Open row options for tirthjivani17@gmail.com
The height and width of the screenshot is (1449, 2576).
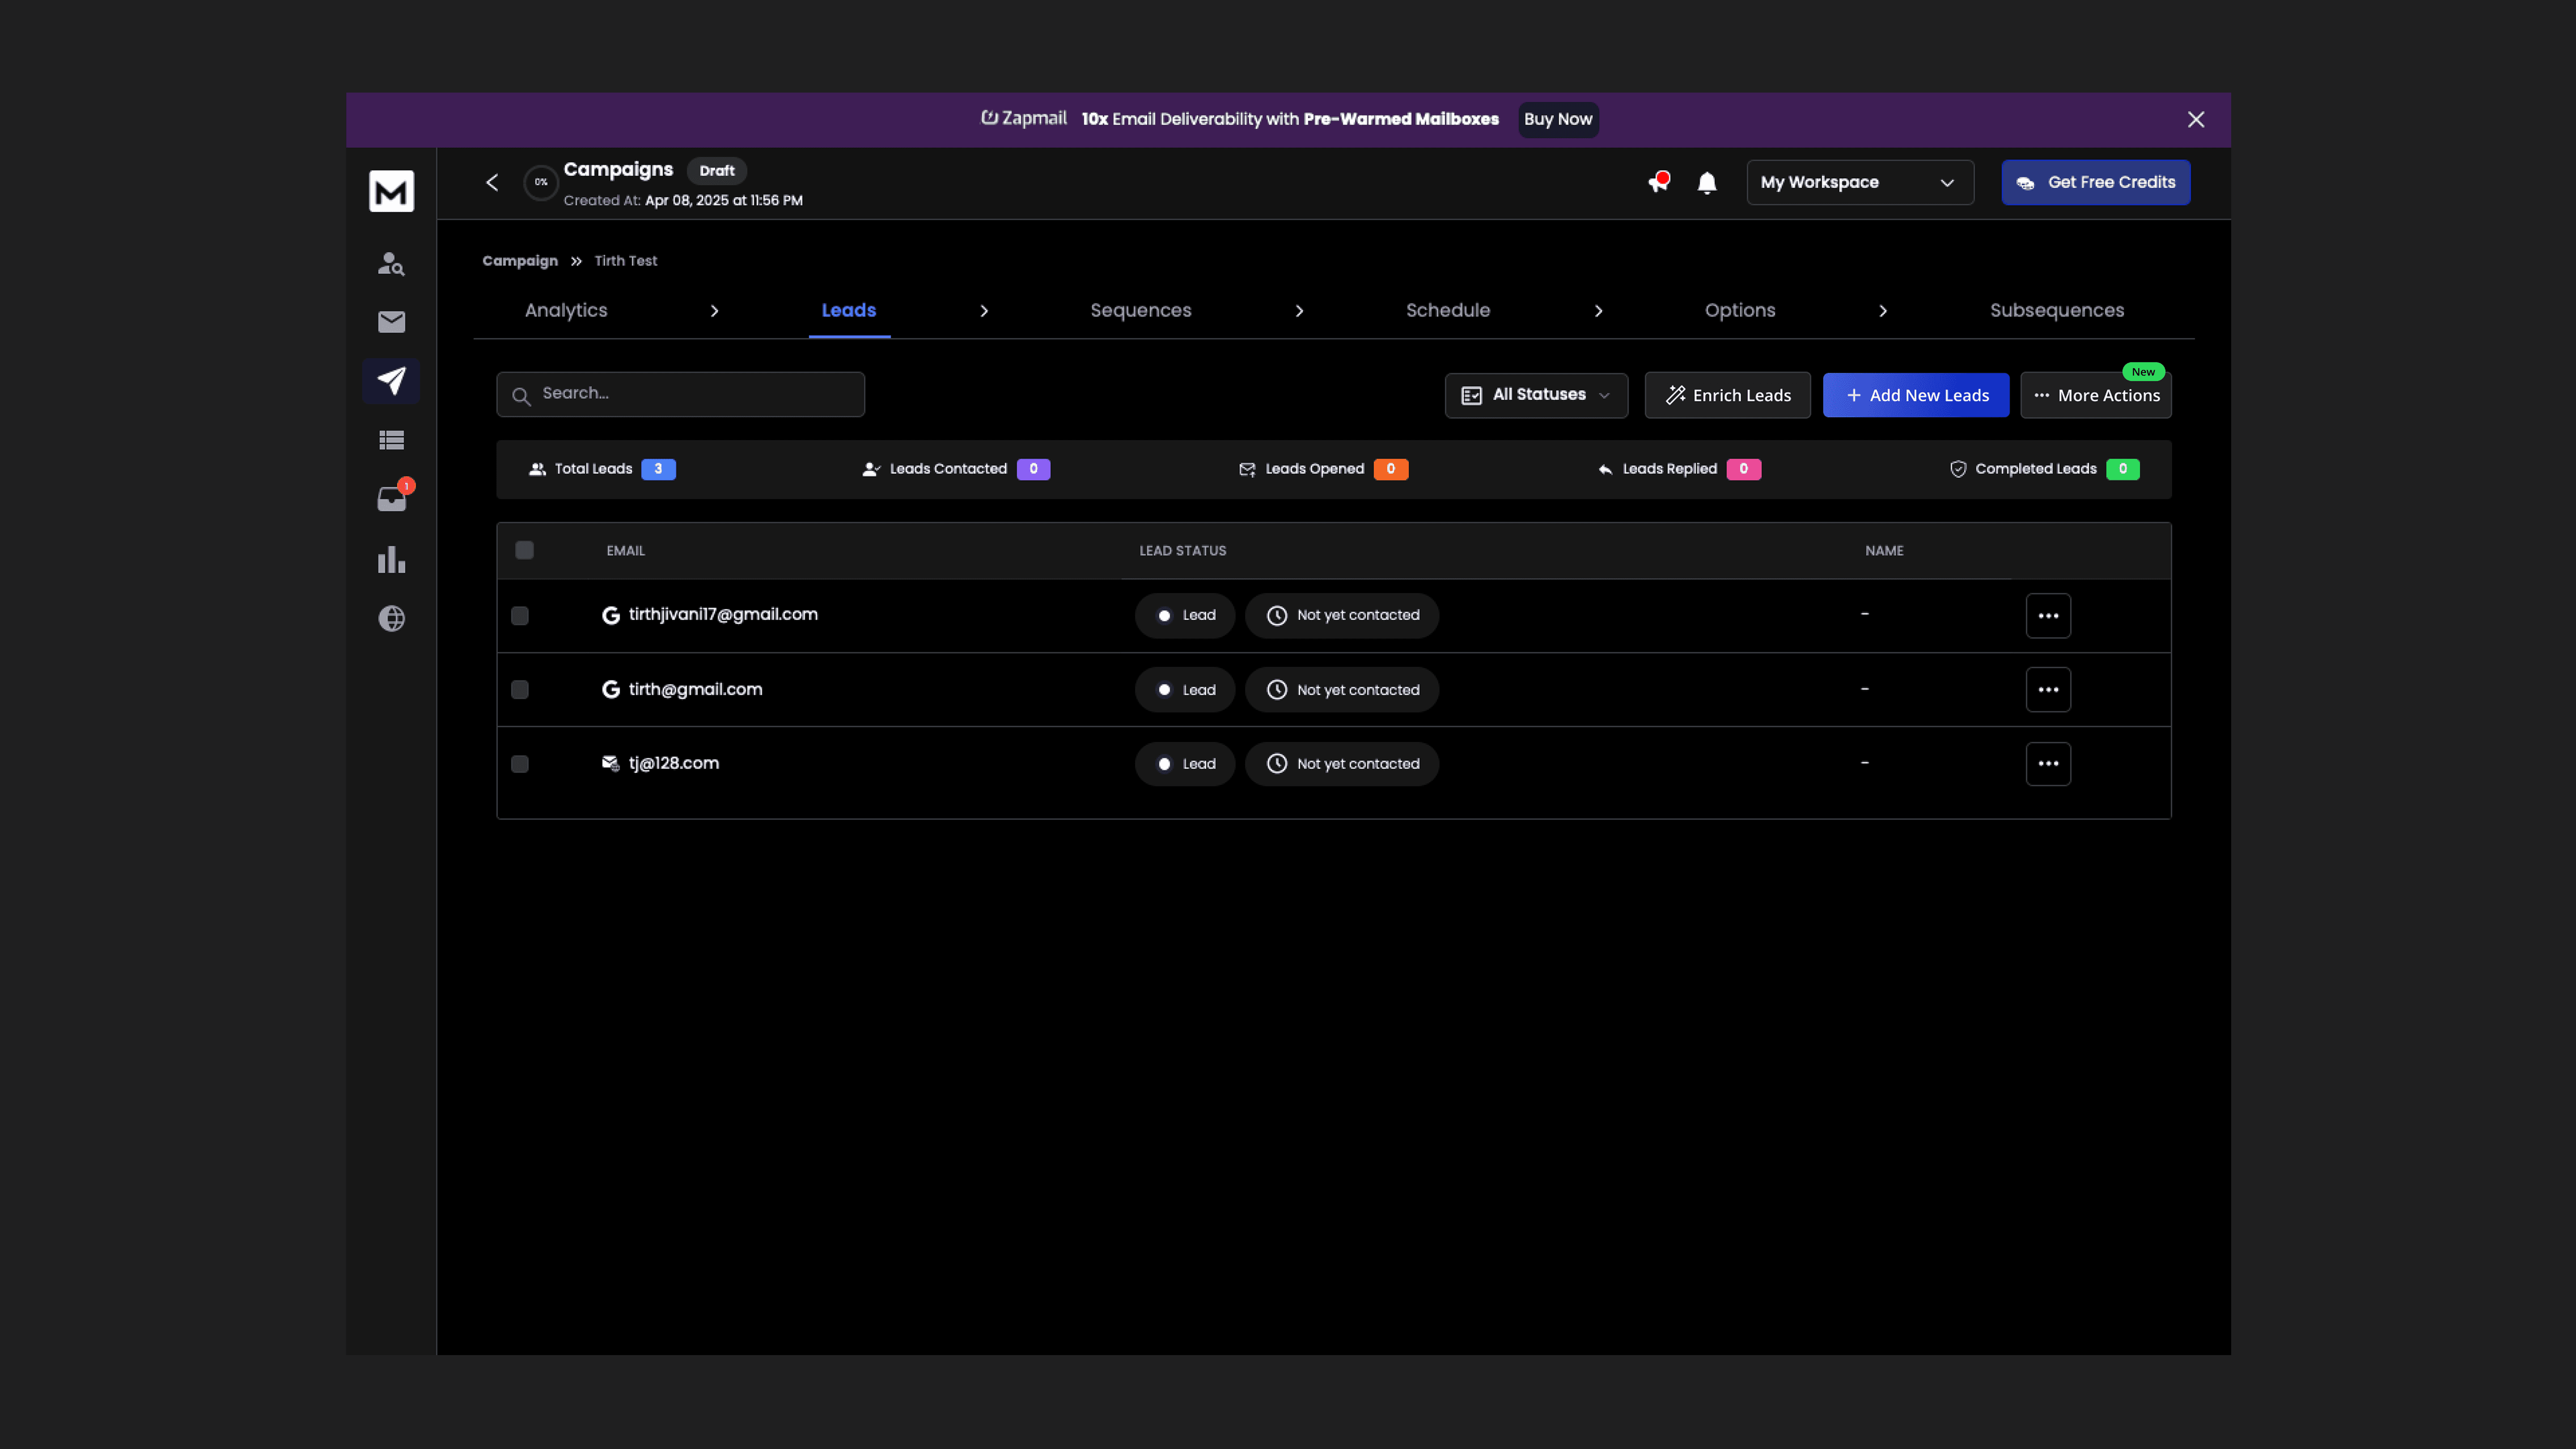coord(2047,616)
